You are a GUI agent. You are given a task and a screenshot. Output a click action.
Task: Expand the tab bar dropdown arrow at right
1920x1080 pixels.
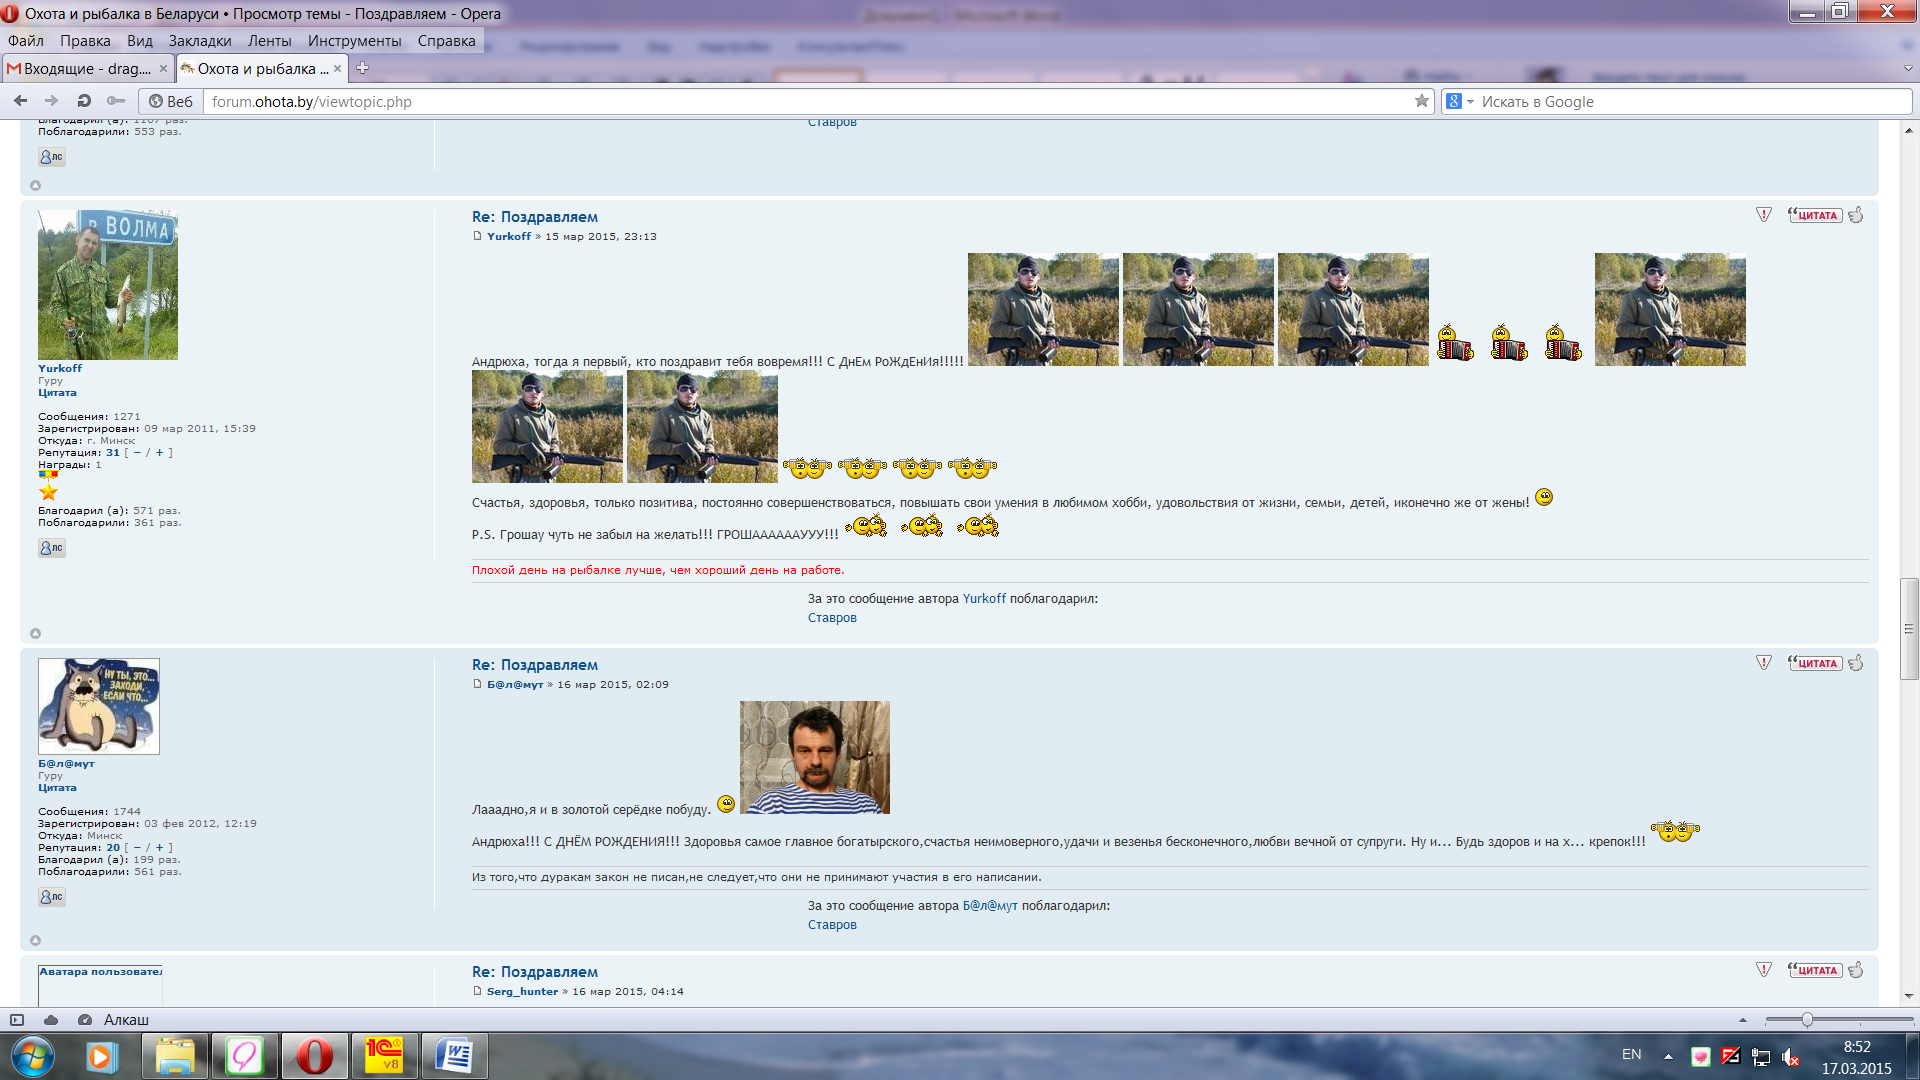(1908, 69)
